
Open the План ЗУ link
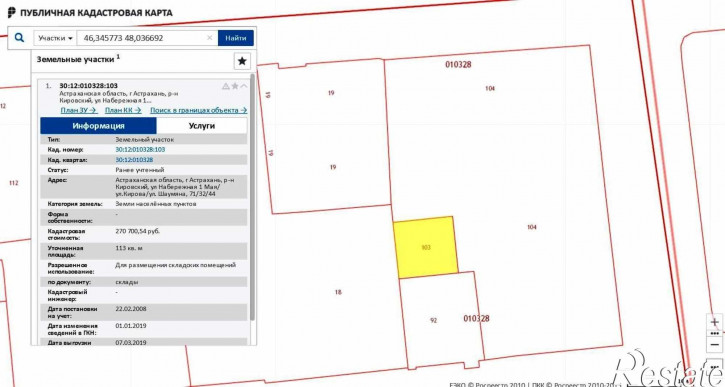pyautogui.click(x=79, y=110)
